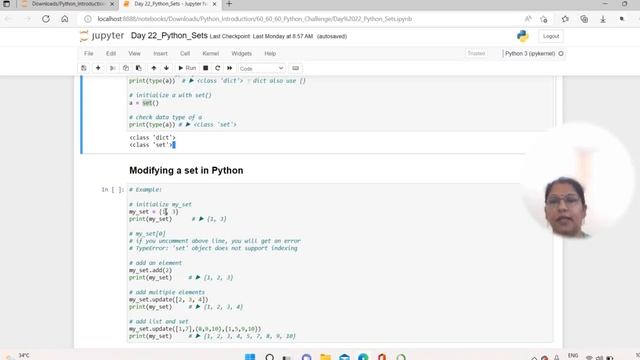Open the Help menu
Screen dimensions: 640x360
270,53
